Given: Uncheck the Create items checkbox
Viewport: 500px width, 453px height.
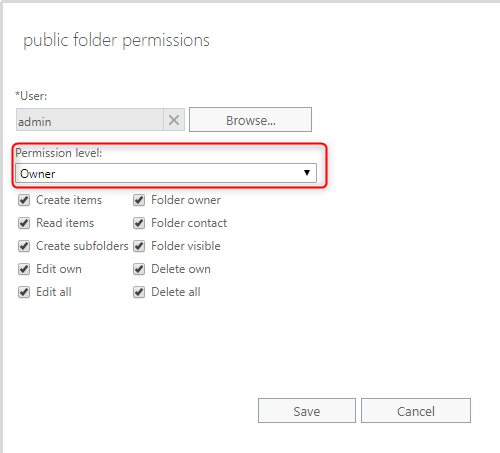Looking at the screenshot, I should (24, 200).
